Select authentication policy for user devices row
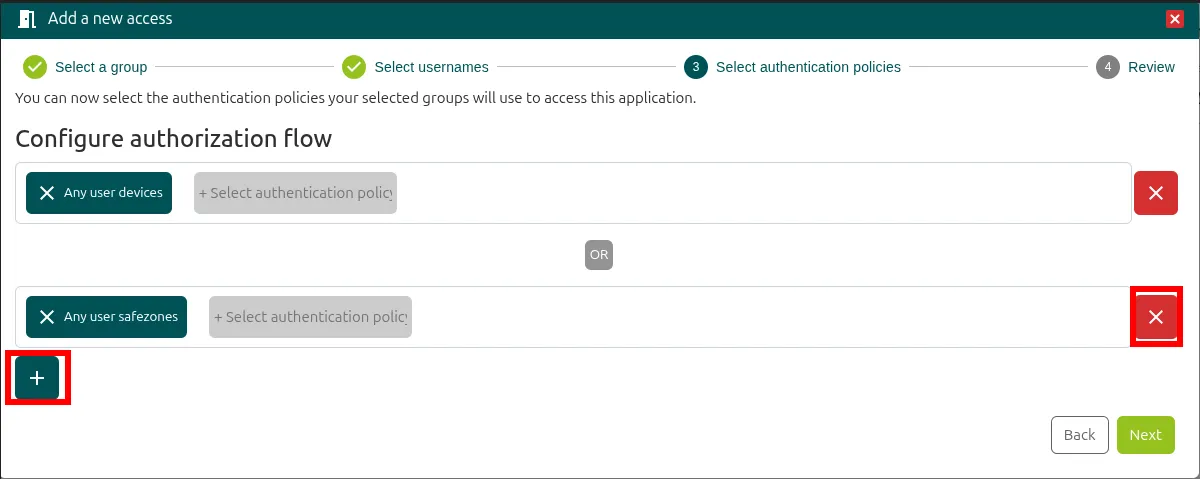The height and width of the screenshot is (479, 1200). (x=295, y=193)
